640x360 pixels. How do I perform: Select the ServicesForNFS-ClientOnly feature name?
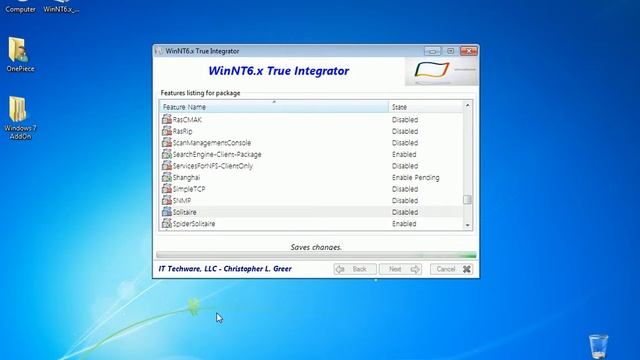[x=213, y=166]
